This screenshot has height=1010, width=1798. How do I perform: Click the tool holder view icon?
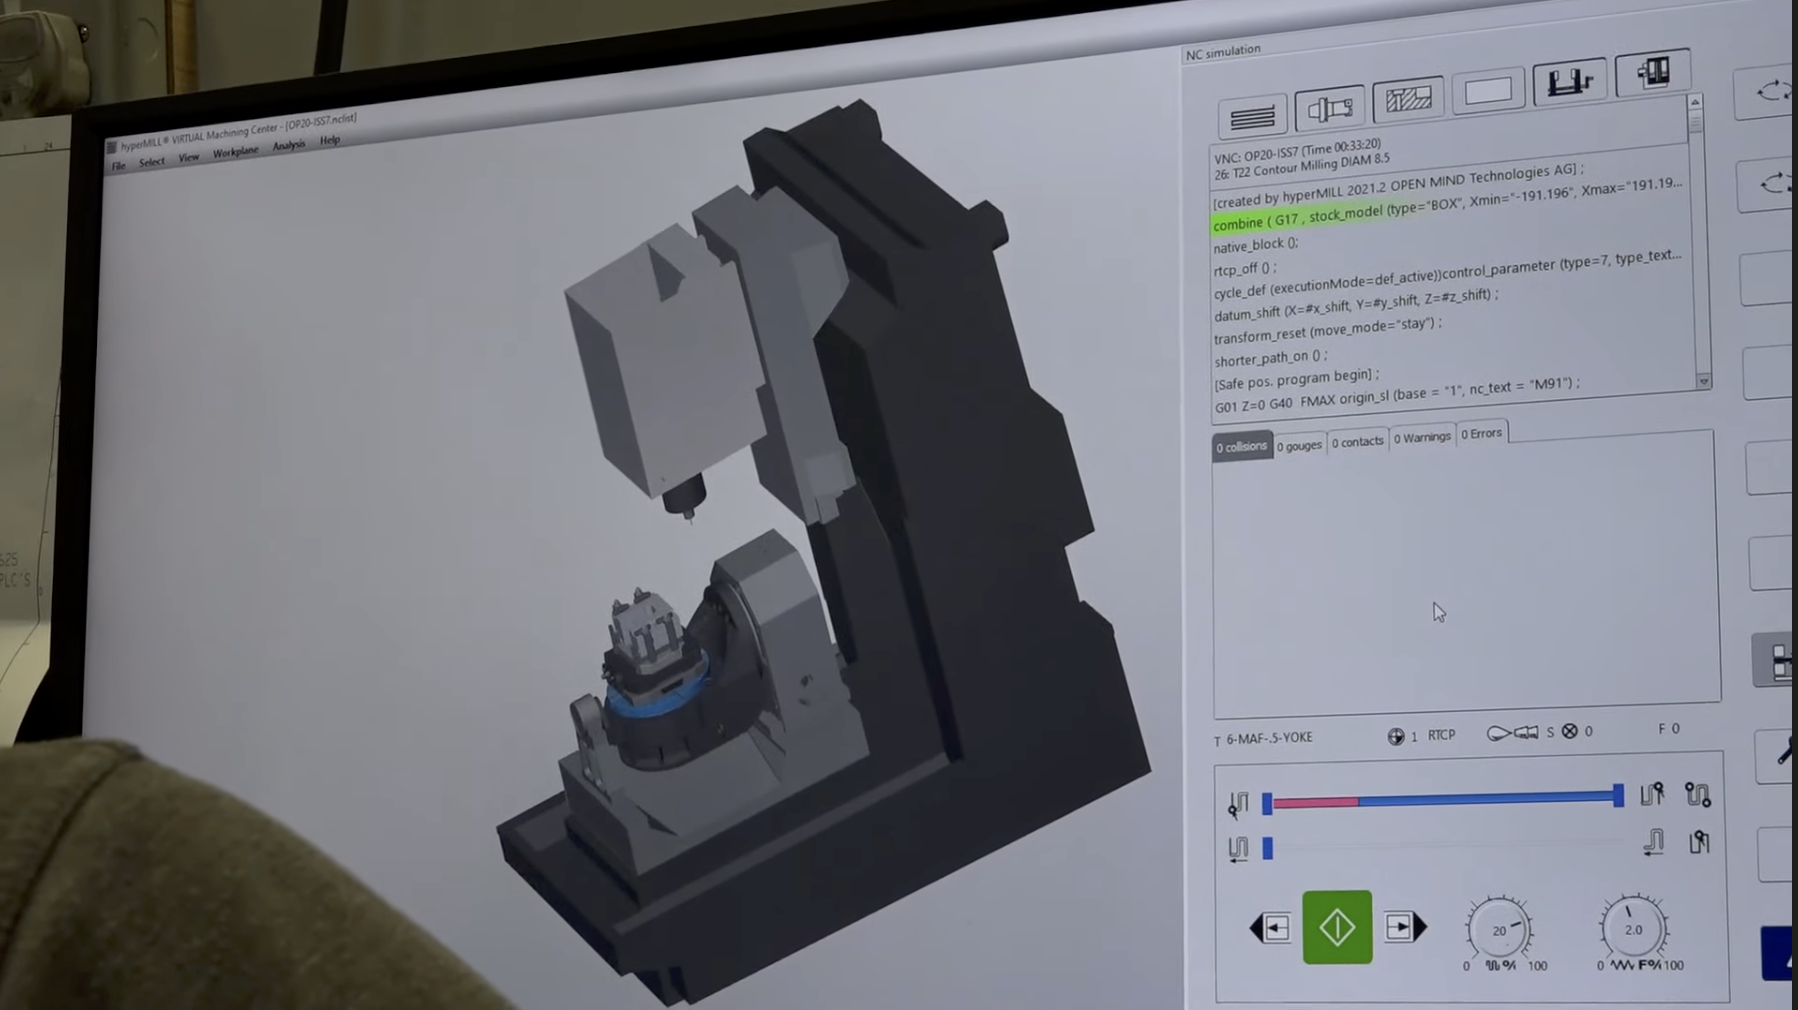(1329, 109)
